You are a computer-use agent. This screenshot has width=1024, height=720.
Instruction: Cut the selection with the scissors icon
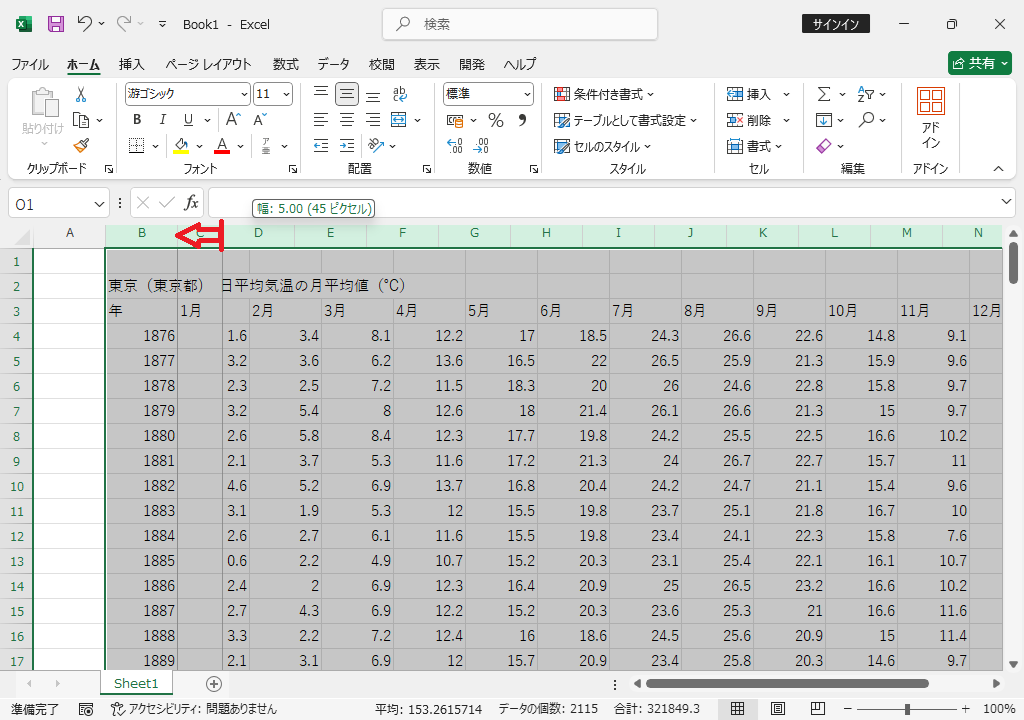pos(81,95)
